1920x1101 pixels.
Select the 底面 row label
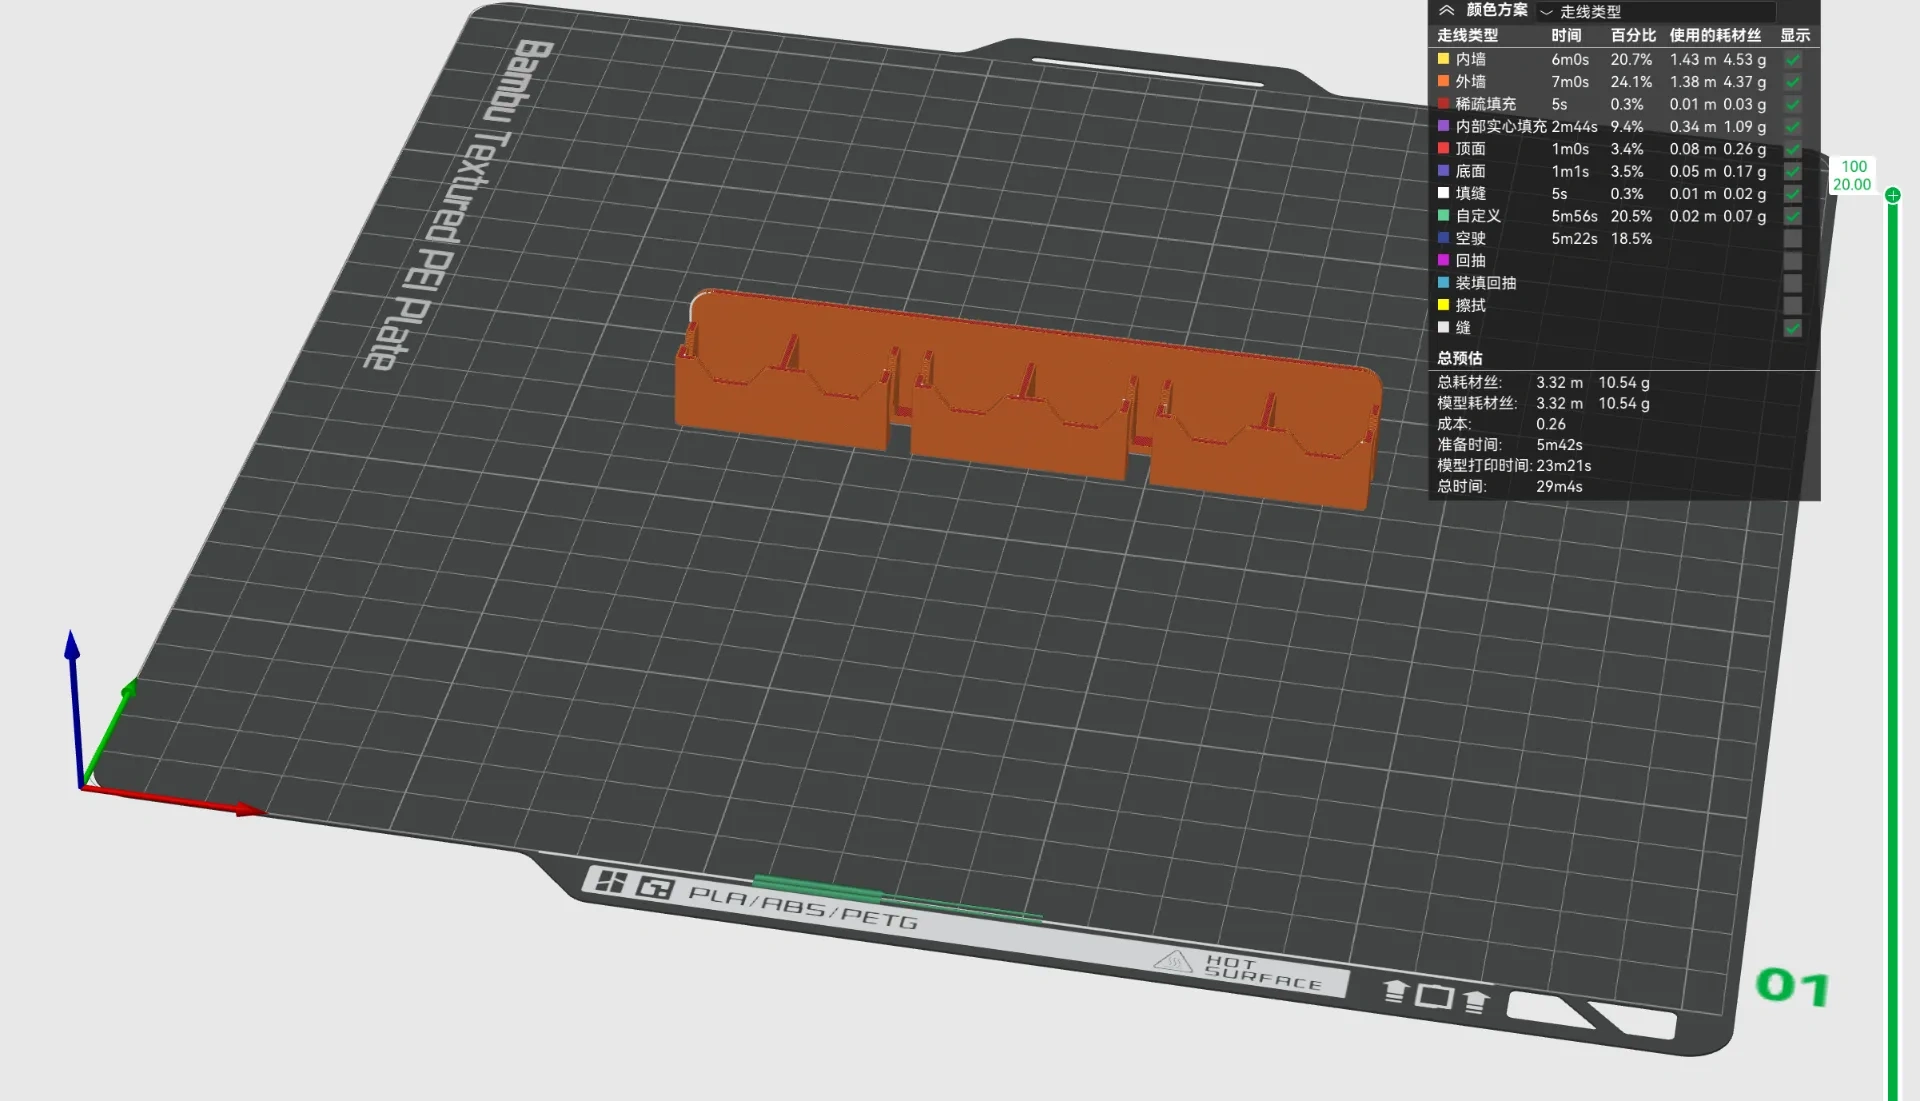(x=1470, y=172)
